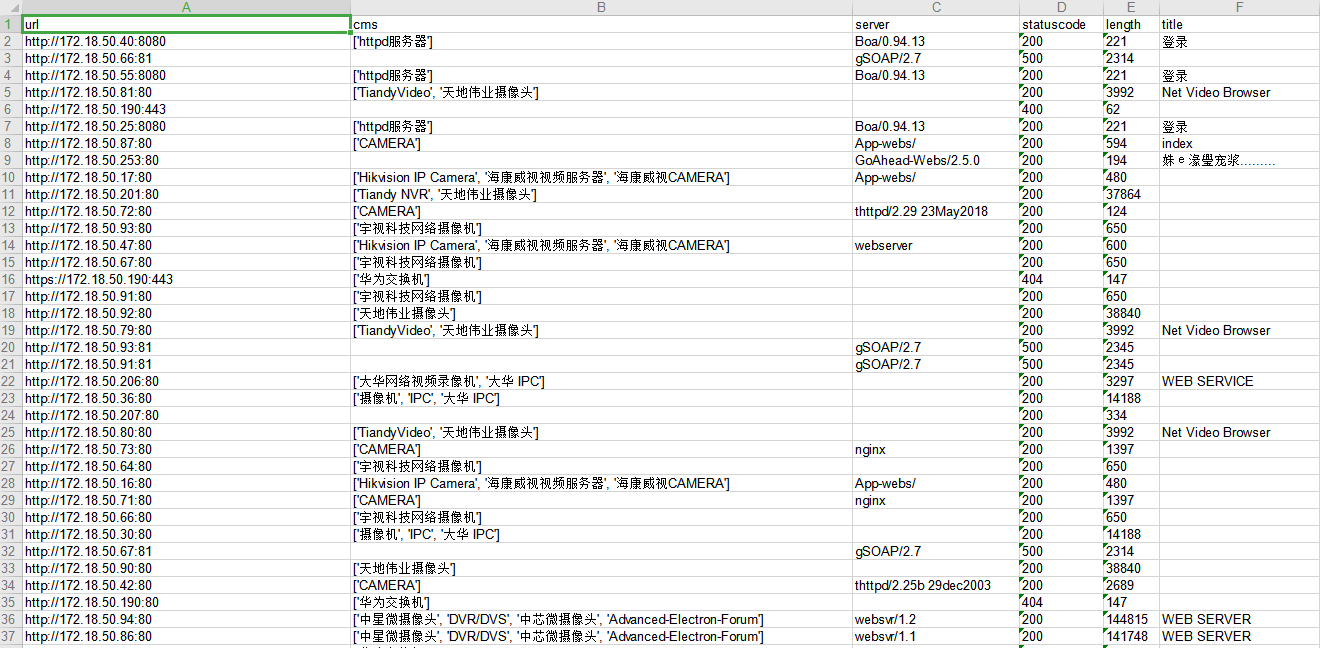Select the length cell 144815
1320x648 pixels.
(1131, 619)
